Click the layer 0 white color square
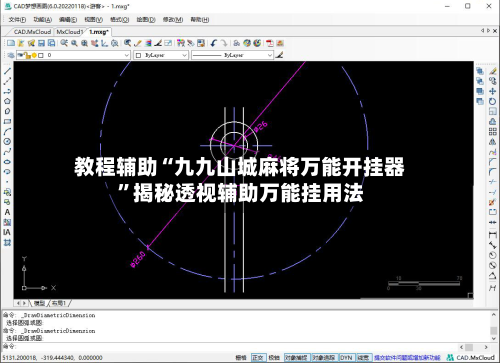The width and height of the screenshot is (500, 363). click(41, 55)
